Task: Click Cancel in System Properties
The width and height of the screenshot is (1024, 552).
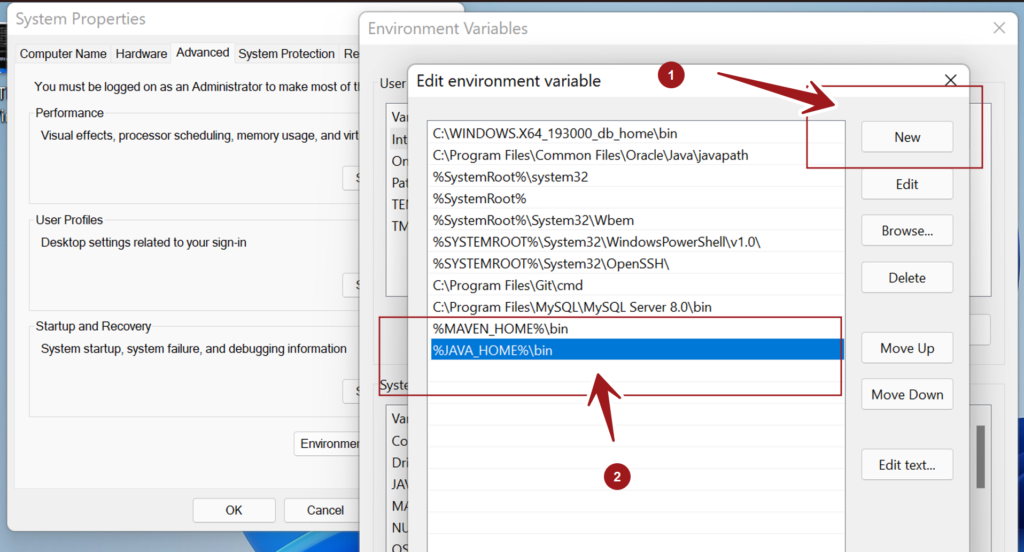Action: pos(323,510)
